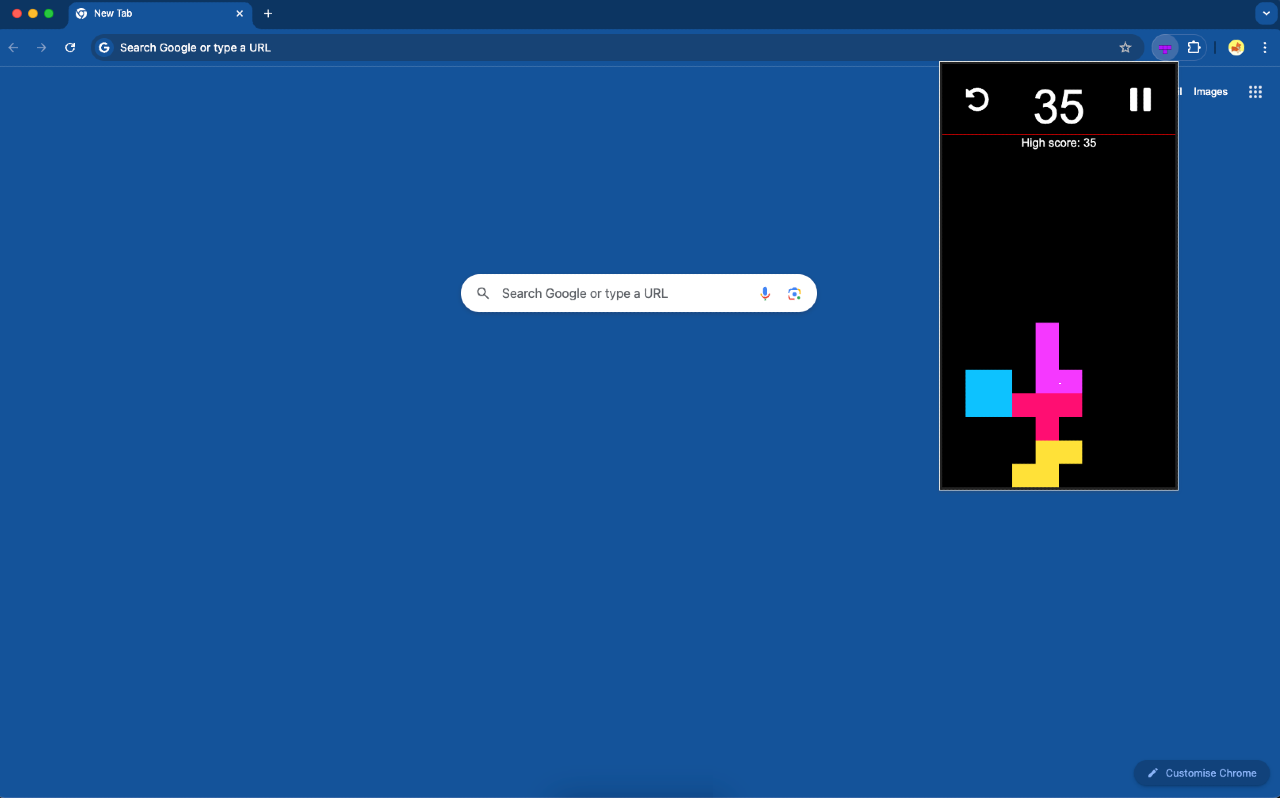Viewport: 1280px width, 800px height.
Task: Pause the block game
Action: click(x=1140, y=100)
